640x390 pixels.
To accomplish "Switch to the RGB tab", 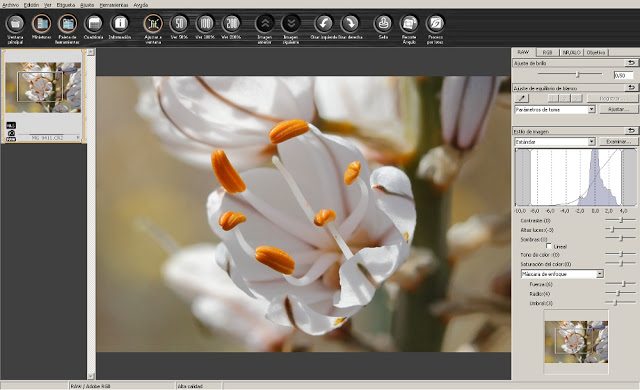I will click(547, 53).
